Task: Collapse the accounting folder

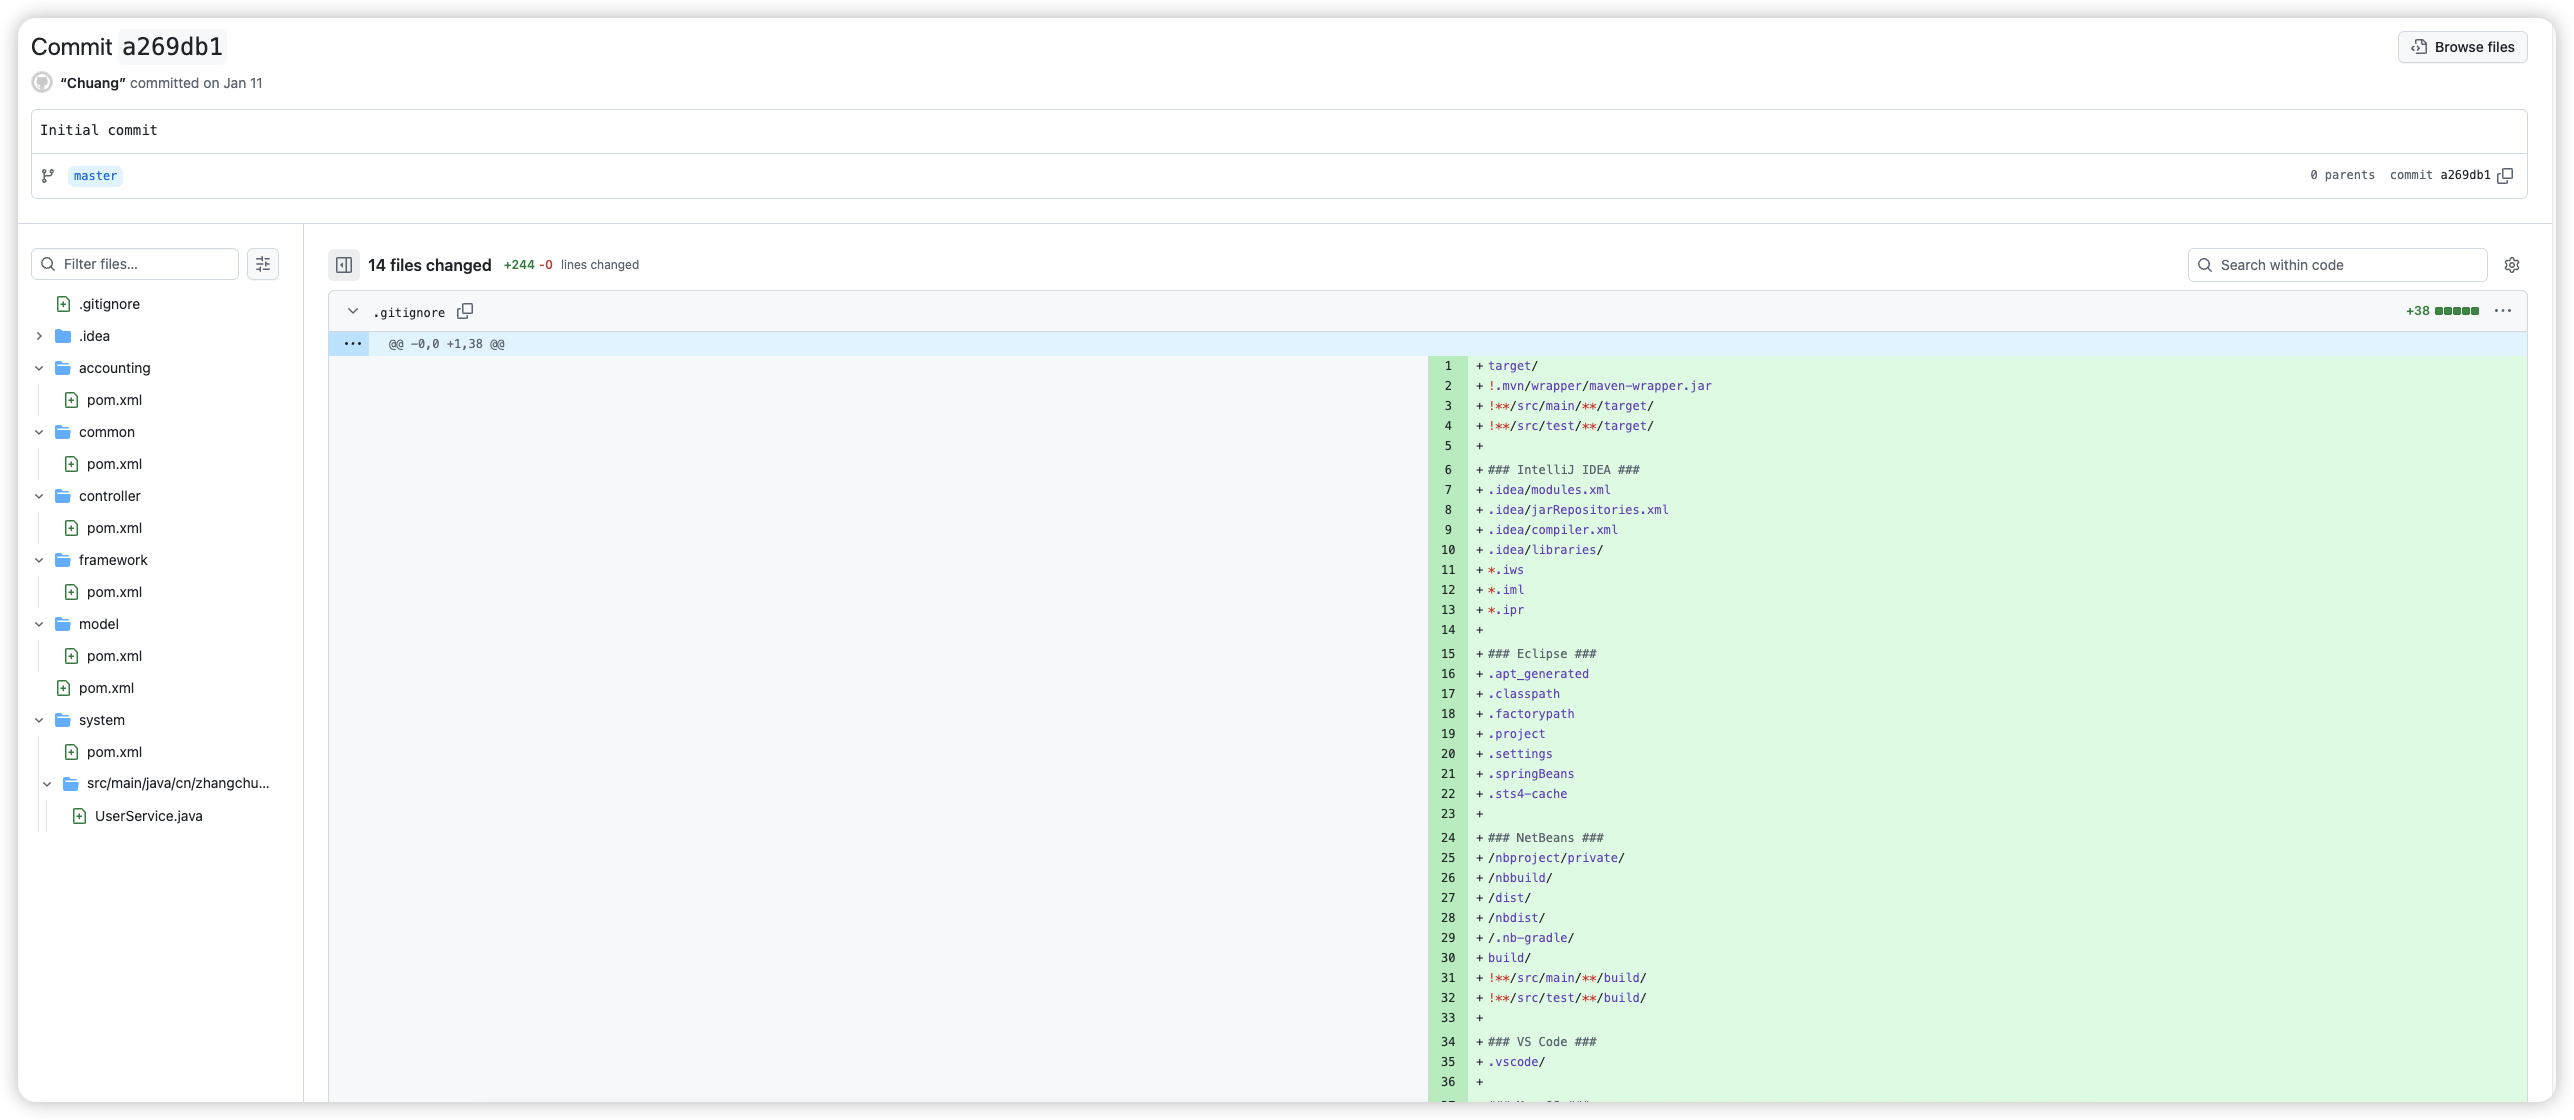Action: [39, 368]
